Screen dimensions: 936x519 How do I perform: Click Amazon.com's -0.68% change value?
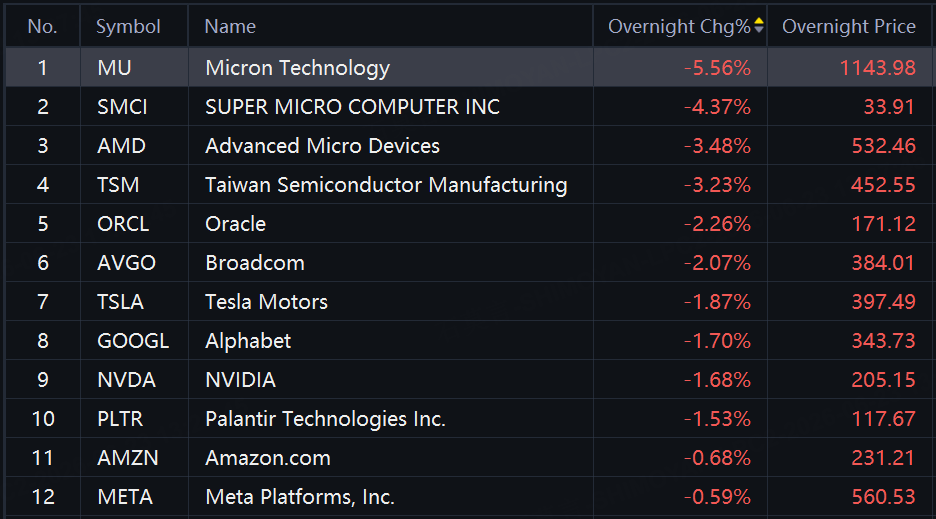pos(717,458)
